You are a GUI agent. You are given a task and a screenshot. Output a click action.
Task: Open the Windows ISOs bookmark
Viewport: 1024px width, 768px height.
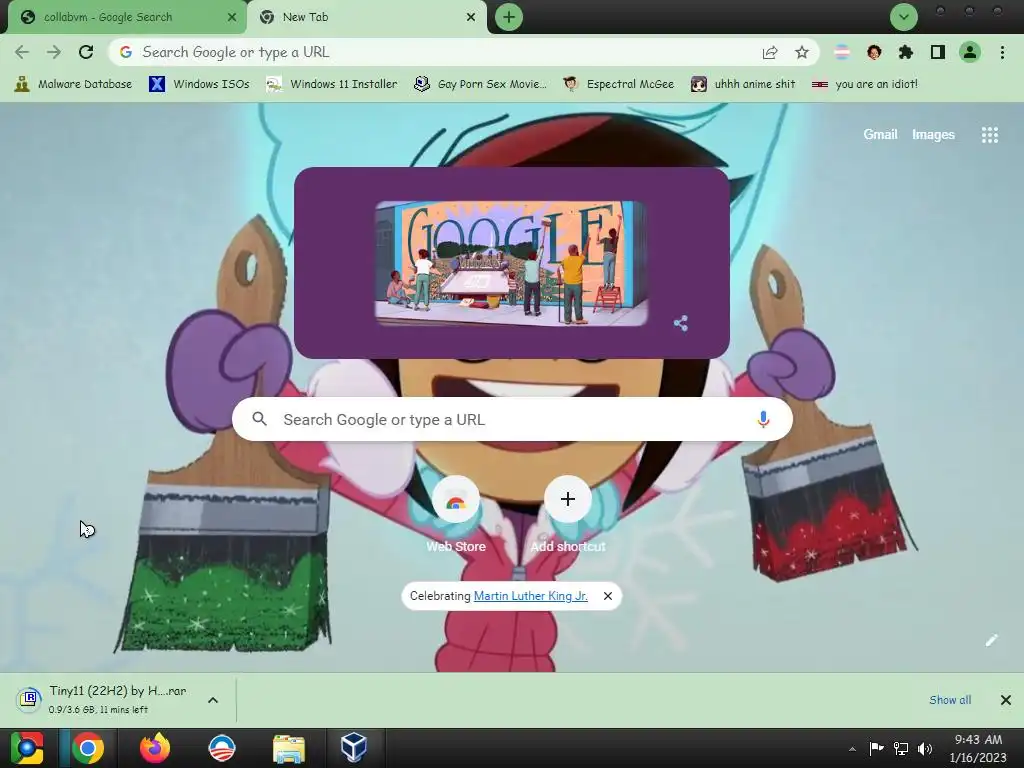(x=199, y=84)
